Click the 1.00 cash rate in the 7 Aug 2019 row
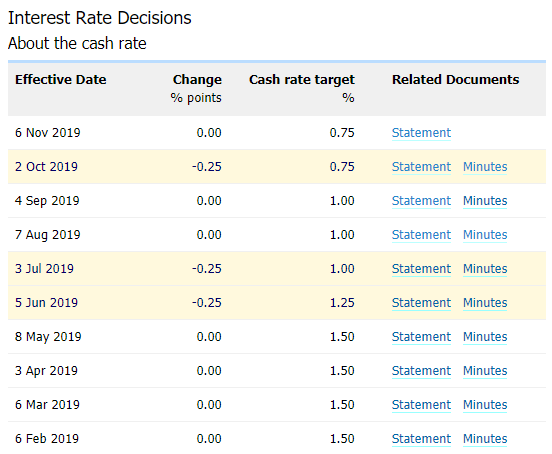552x454 pixels. [342, 235]
